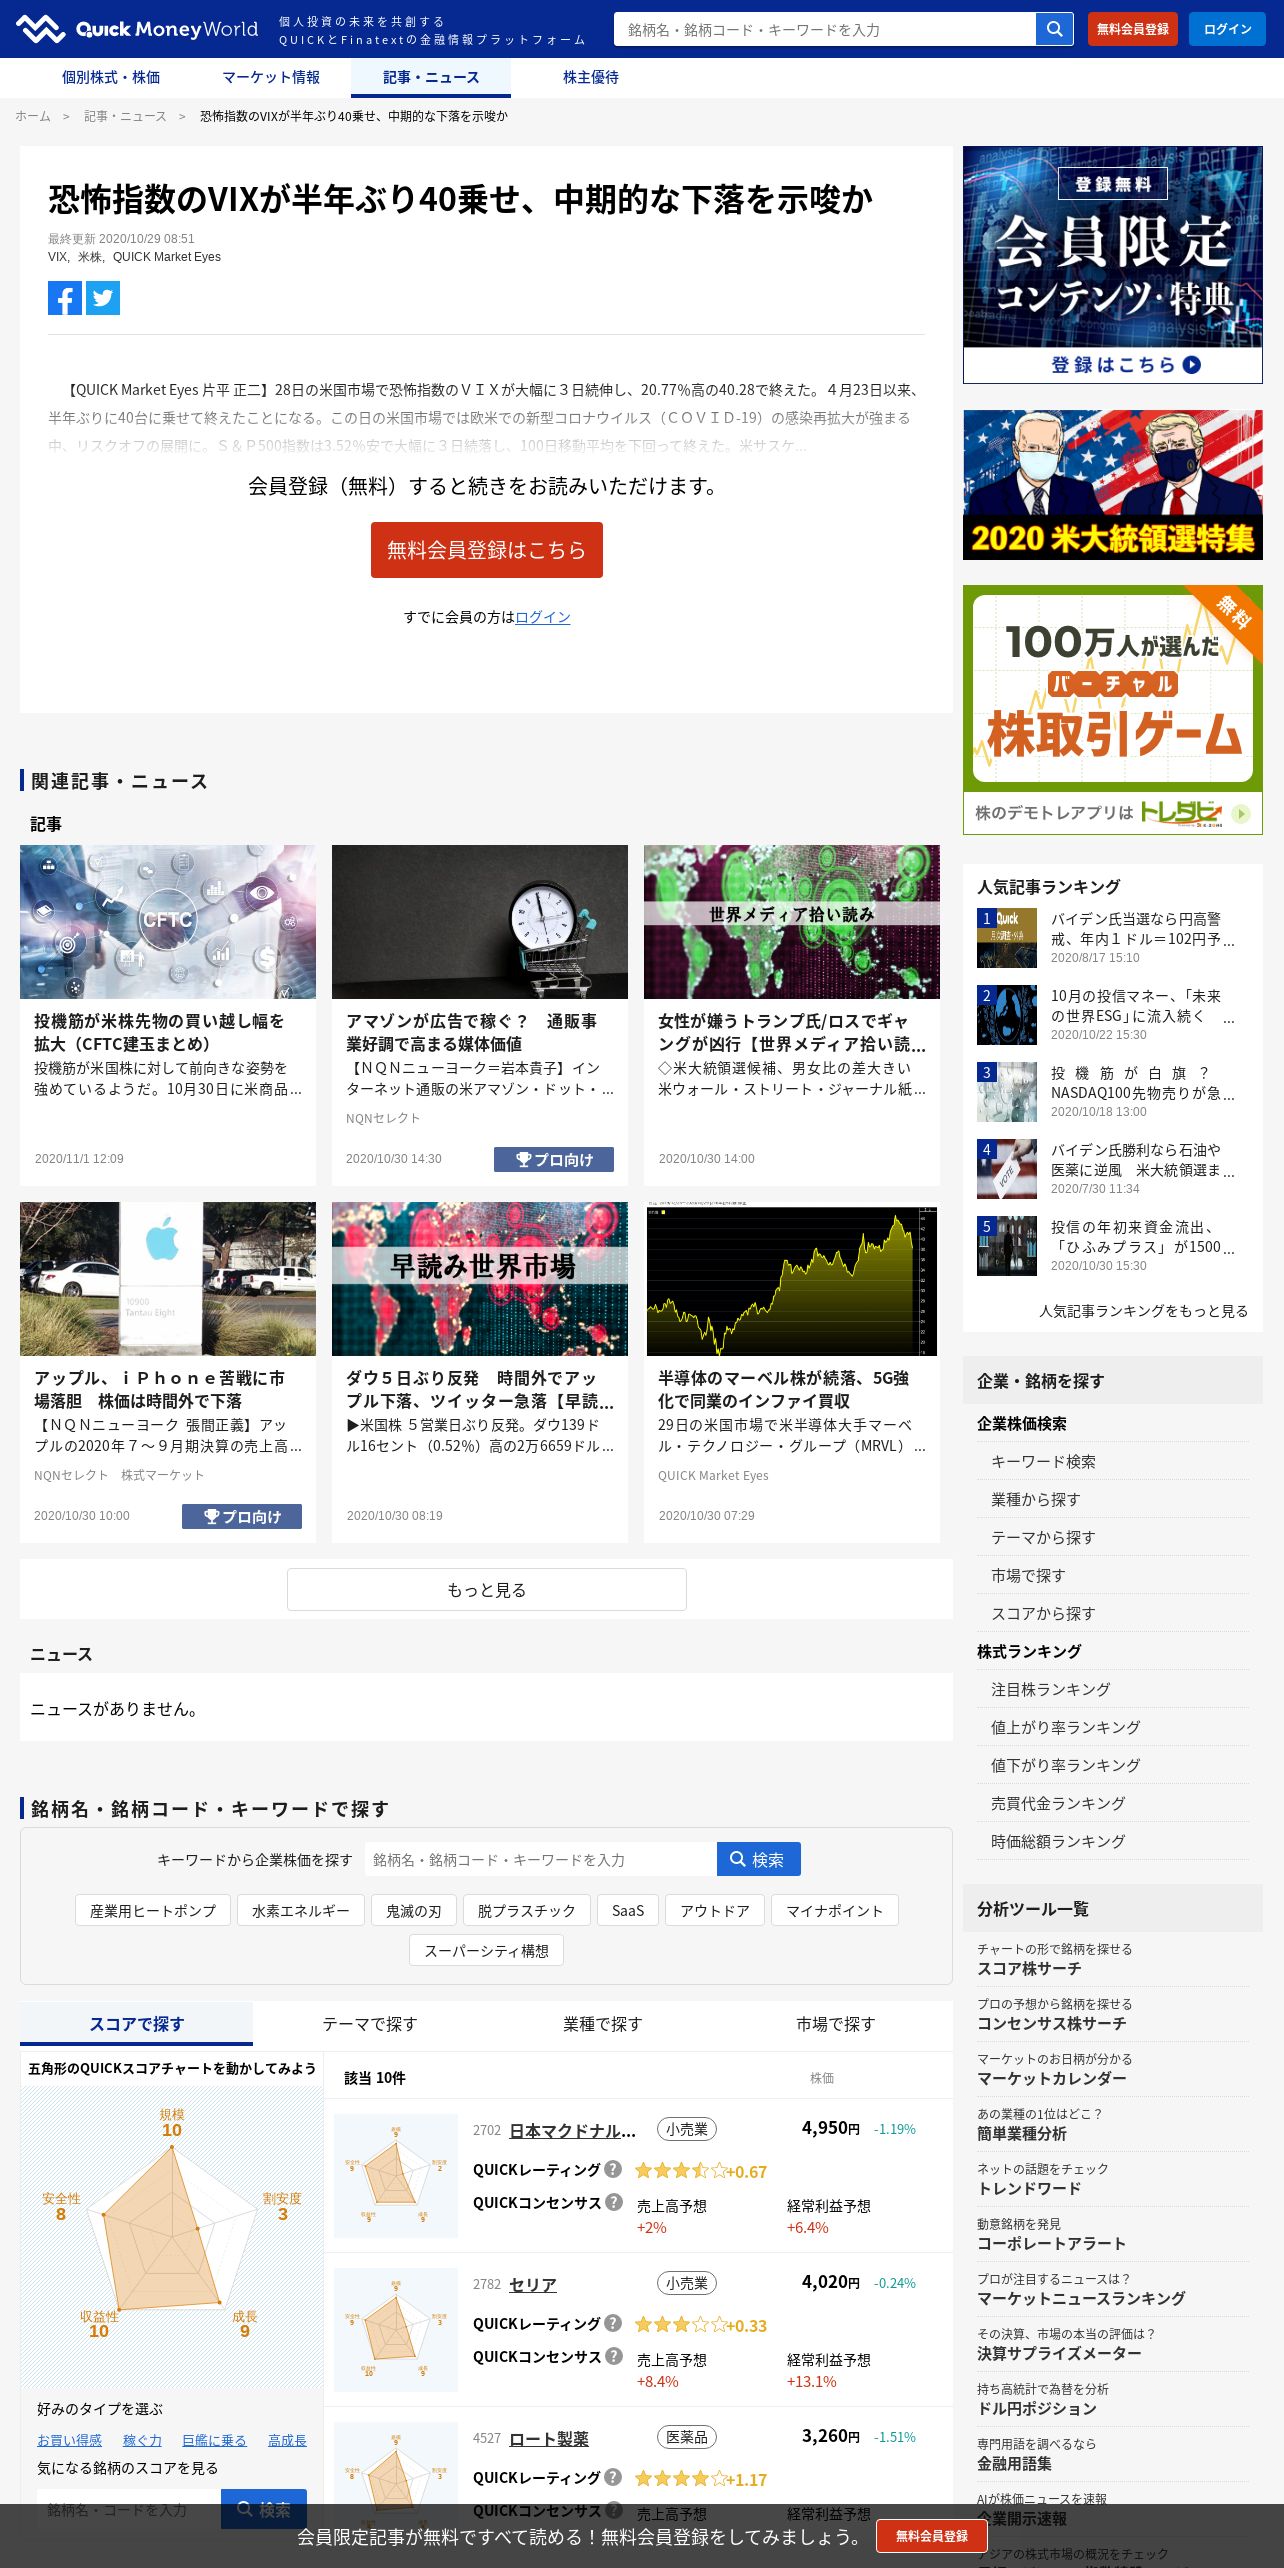1284x2568 pixels.
Task: Follow the 記事・ニュース breadcrumb link
Action: 125,116
